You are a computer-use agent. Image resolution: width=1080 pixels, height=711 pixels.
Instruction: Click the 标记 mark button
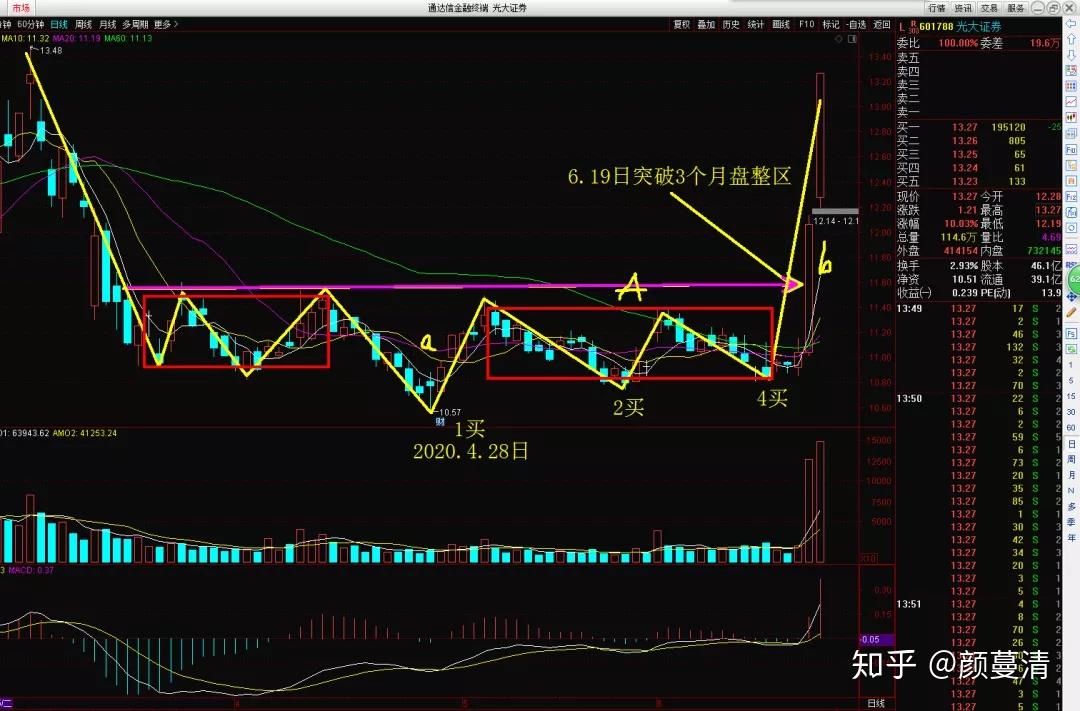[831, 25]
